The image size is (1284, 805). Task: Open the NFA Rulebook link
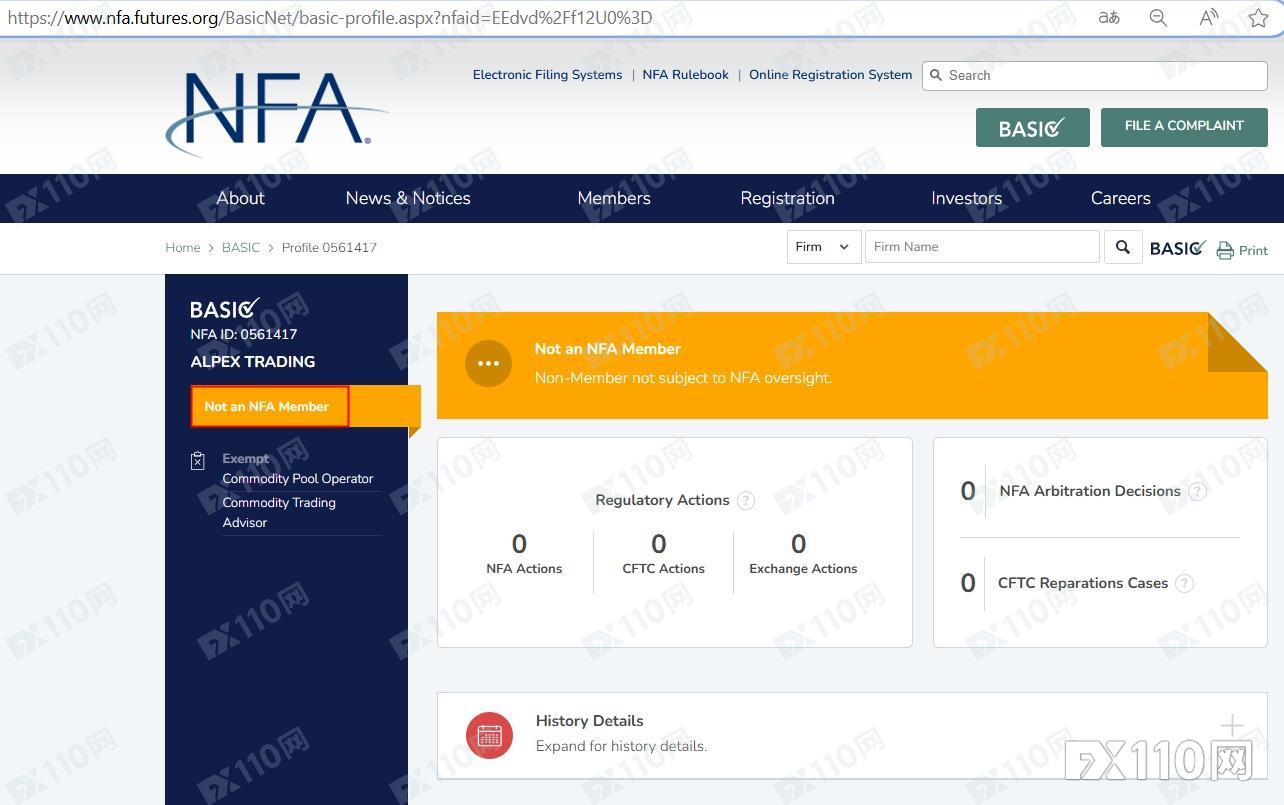pyautogui.click(x=685, y=75)
